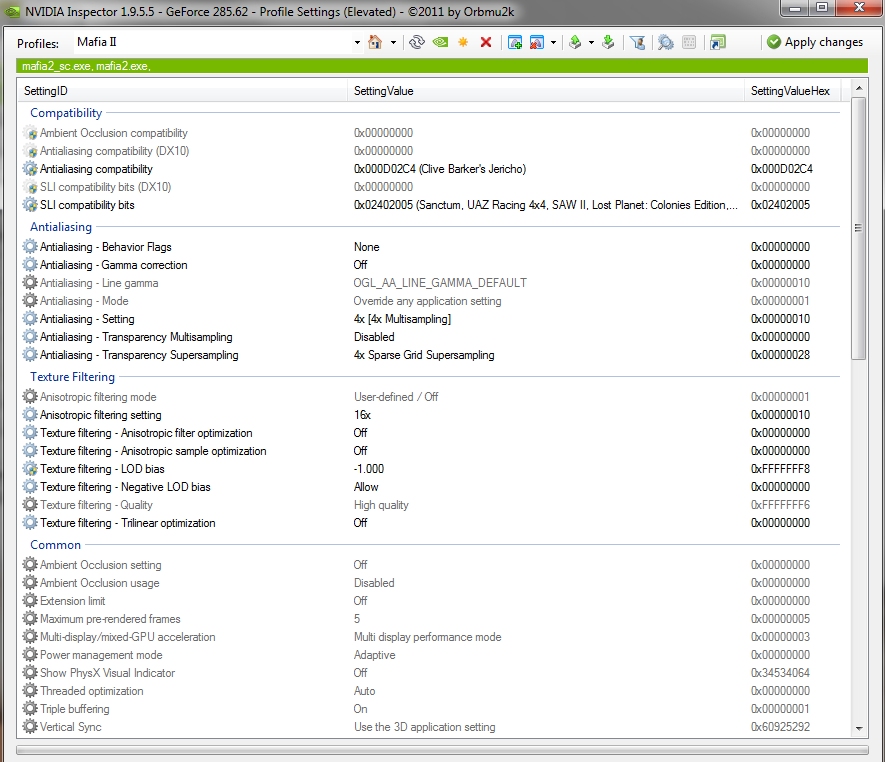Viewport: 885px width, 762px height.
Task: Click the High quality texture filtering value
Action: point(381,506)
